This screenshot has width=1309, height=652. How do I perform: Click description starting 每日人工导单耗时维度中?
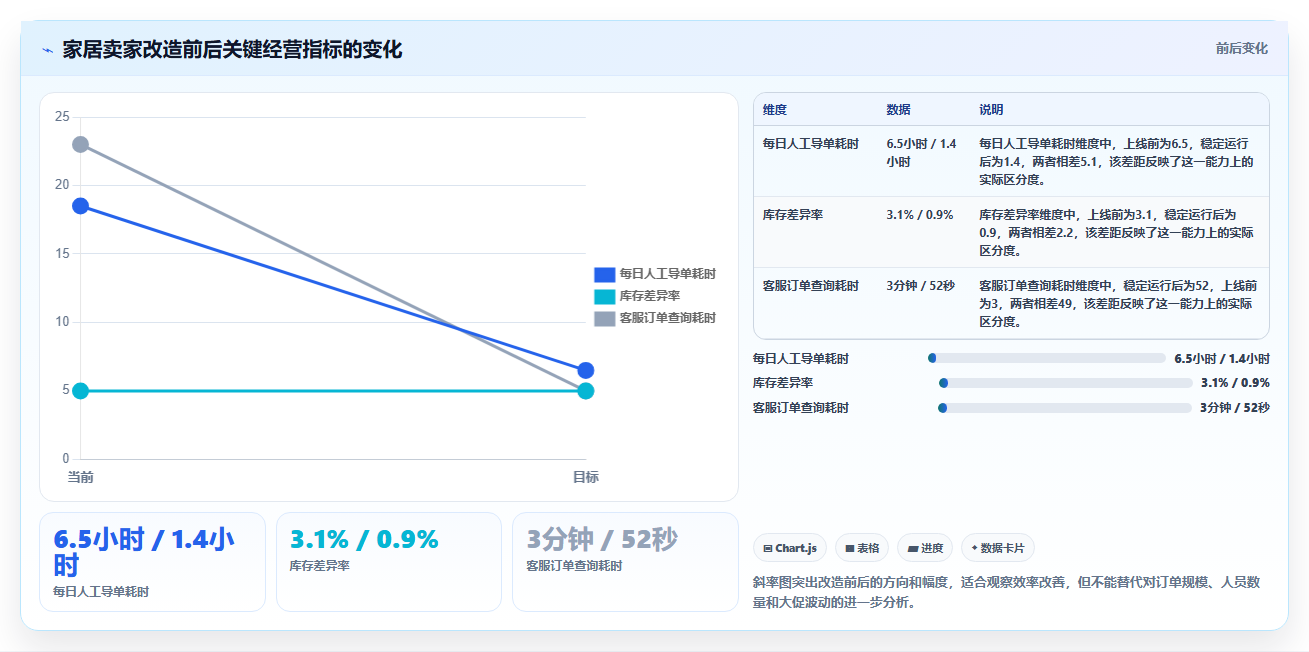[1116, 161]
